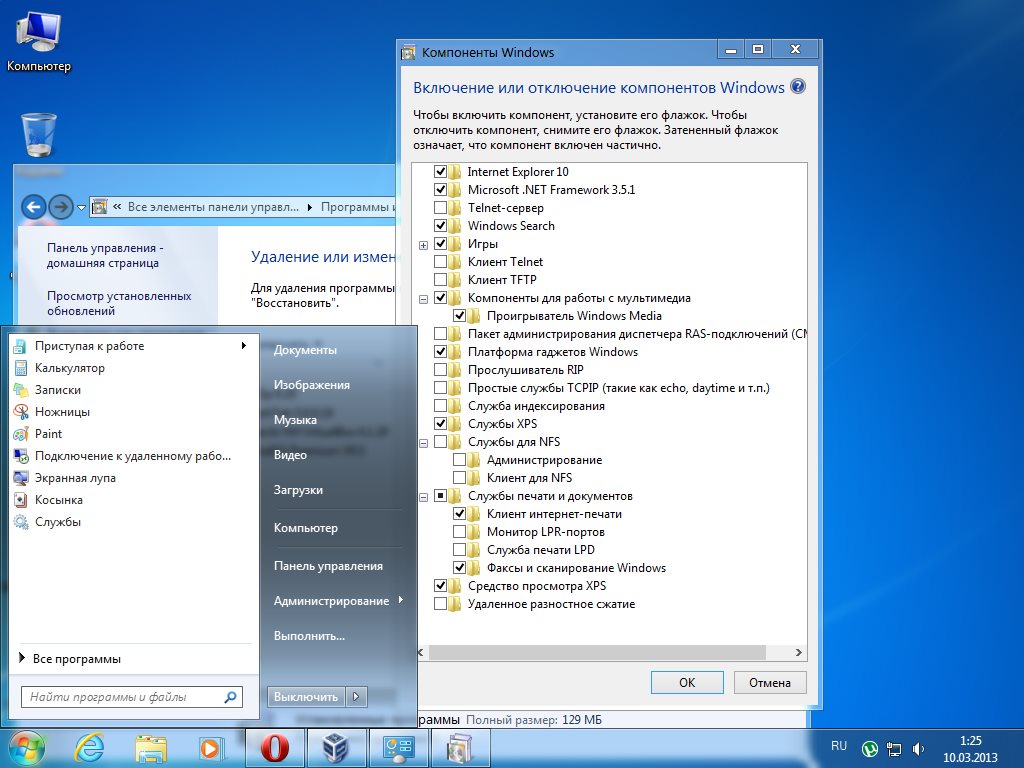Open Панель управления from the Start menu
This screenshot has width=1024, height=768.
coord(328,566)
